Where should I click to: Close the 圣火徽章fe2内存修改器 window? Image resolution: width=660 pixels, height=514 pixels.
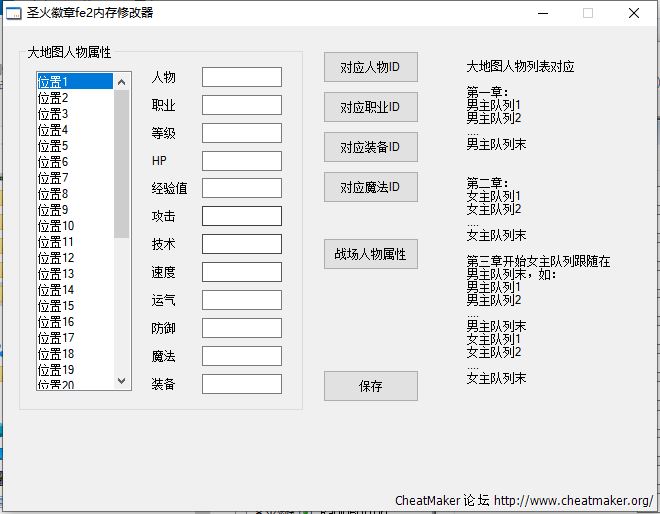pos(634,14)
